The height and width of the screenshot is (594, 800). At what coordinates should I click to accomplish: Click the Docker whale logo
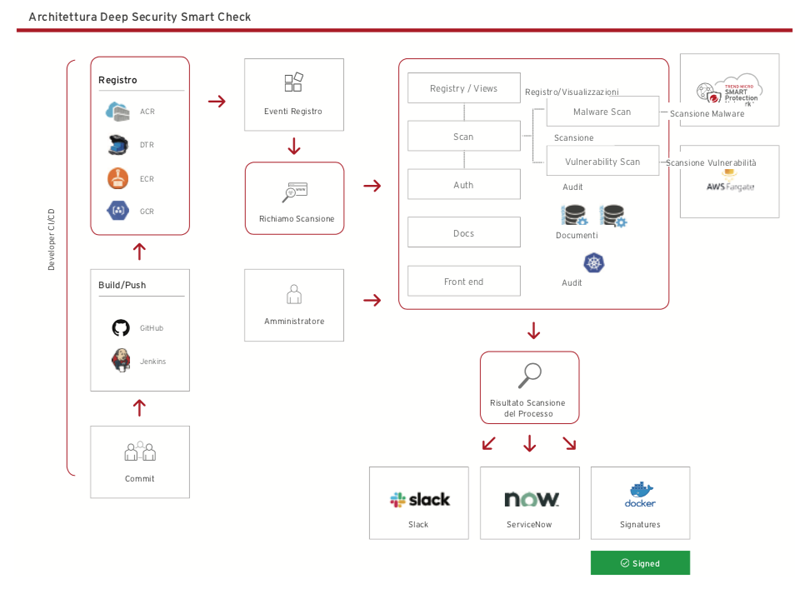click(x=640, y=494)
